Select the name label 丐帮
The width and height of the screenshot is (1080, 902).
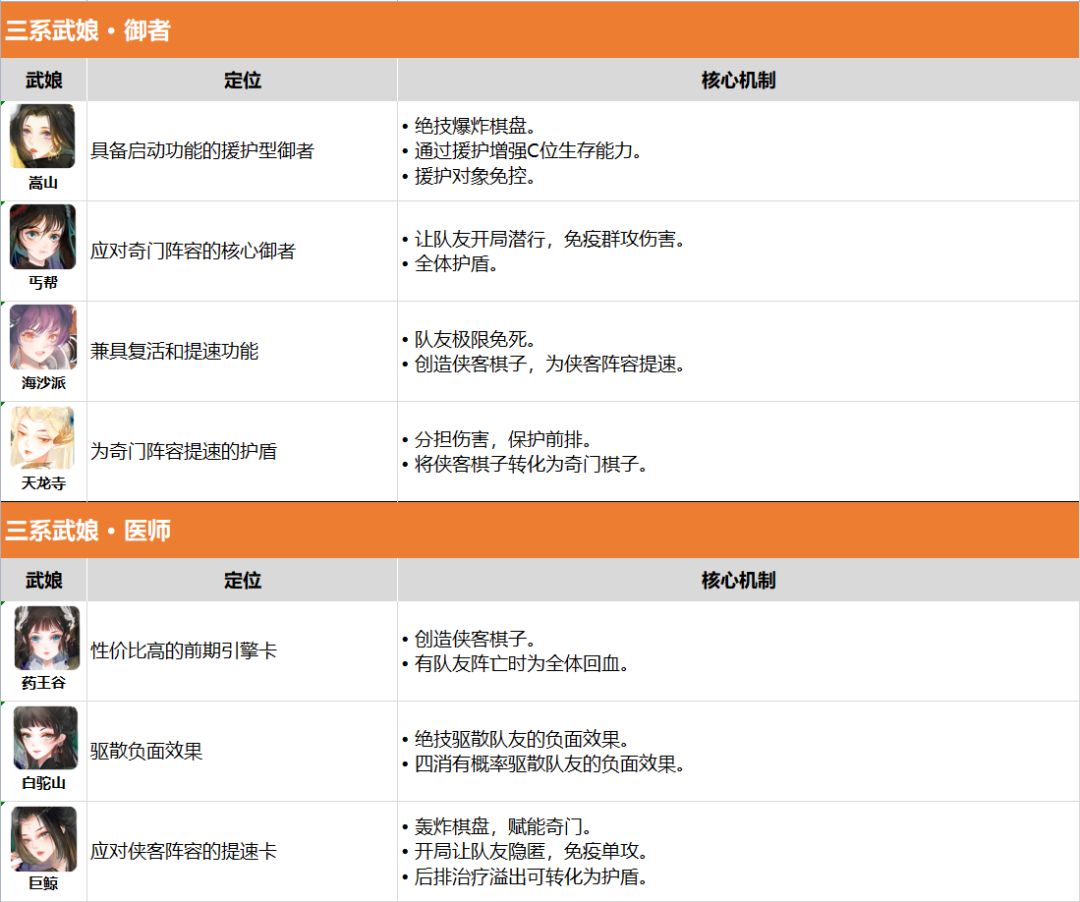(43, 282)
